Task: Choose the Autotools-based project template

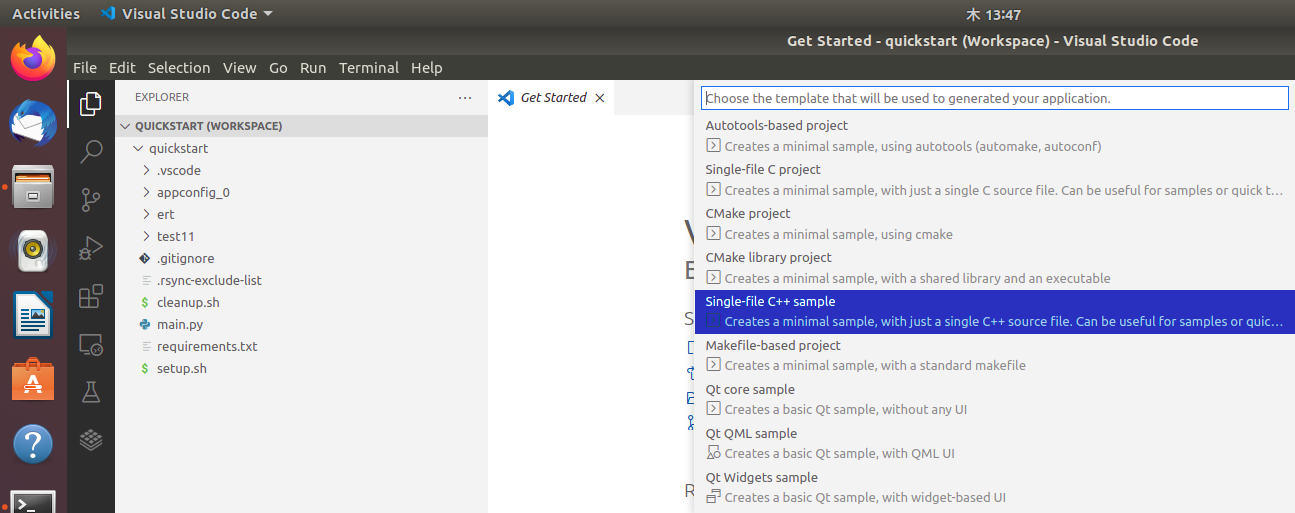Action: click(x=994, y=136)
